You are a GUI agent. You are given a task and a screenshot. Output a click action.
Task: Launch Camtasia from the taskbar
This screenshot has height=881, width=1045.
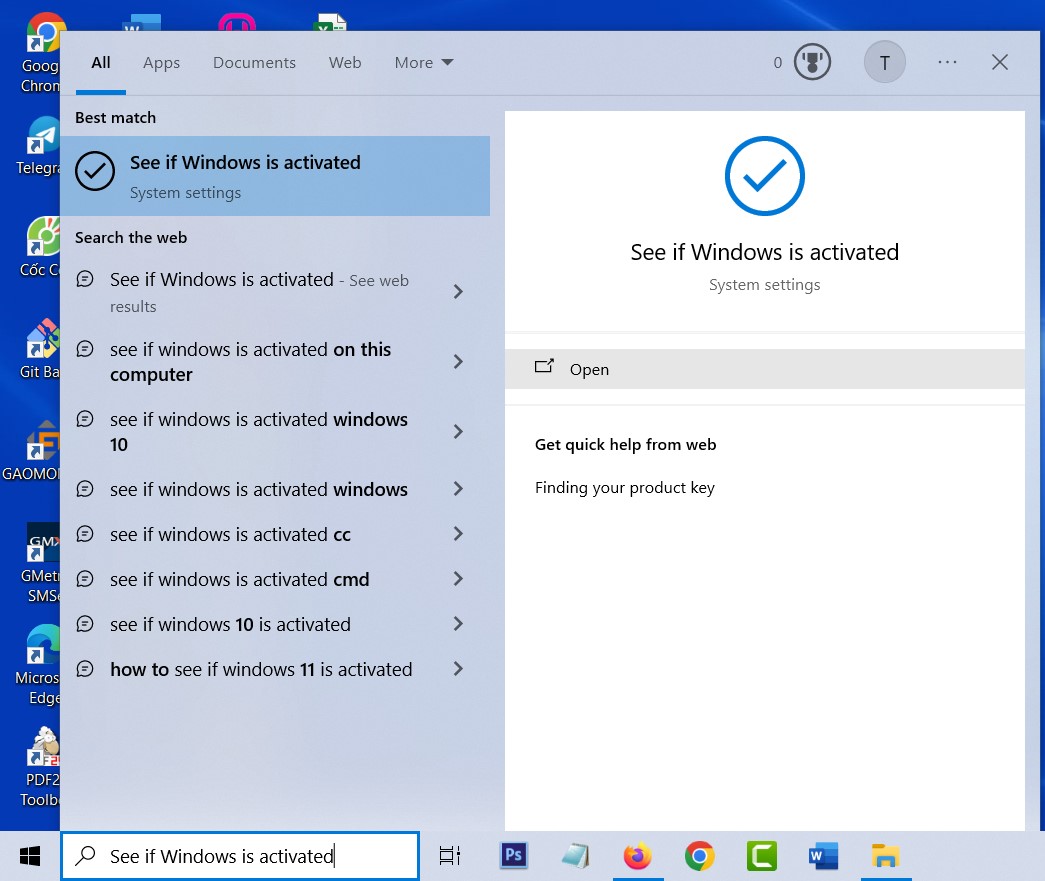tap(761, 856)
